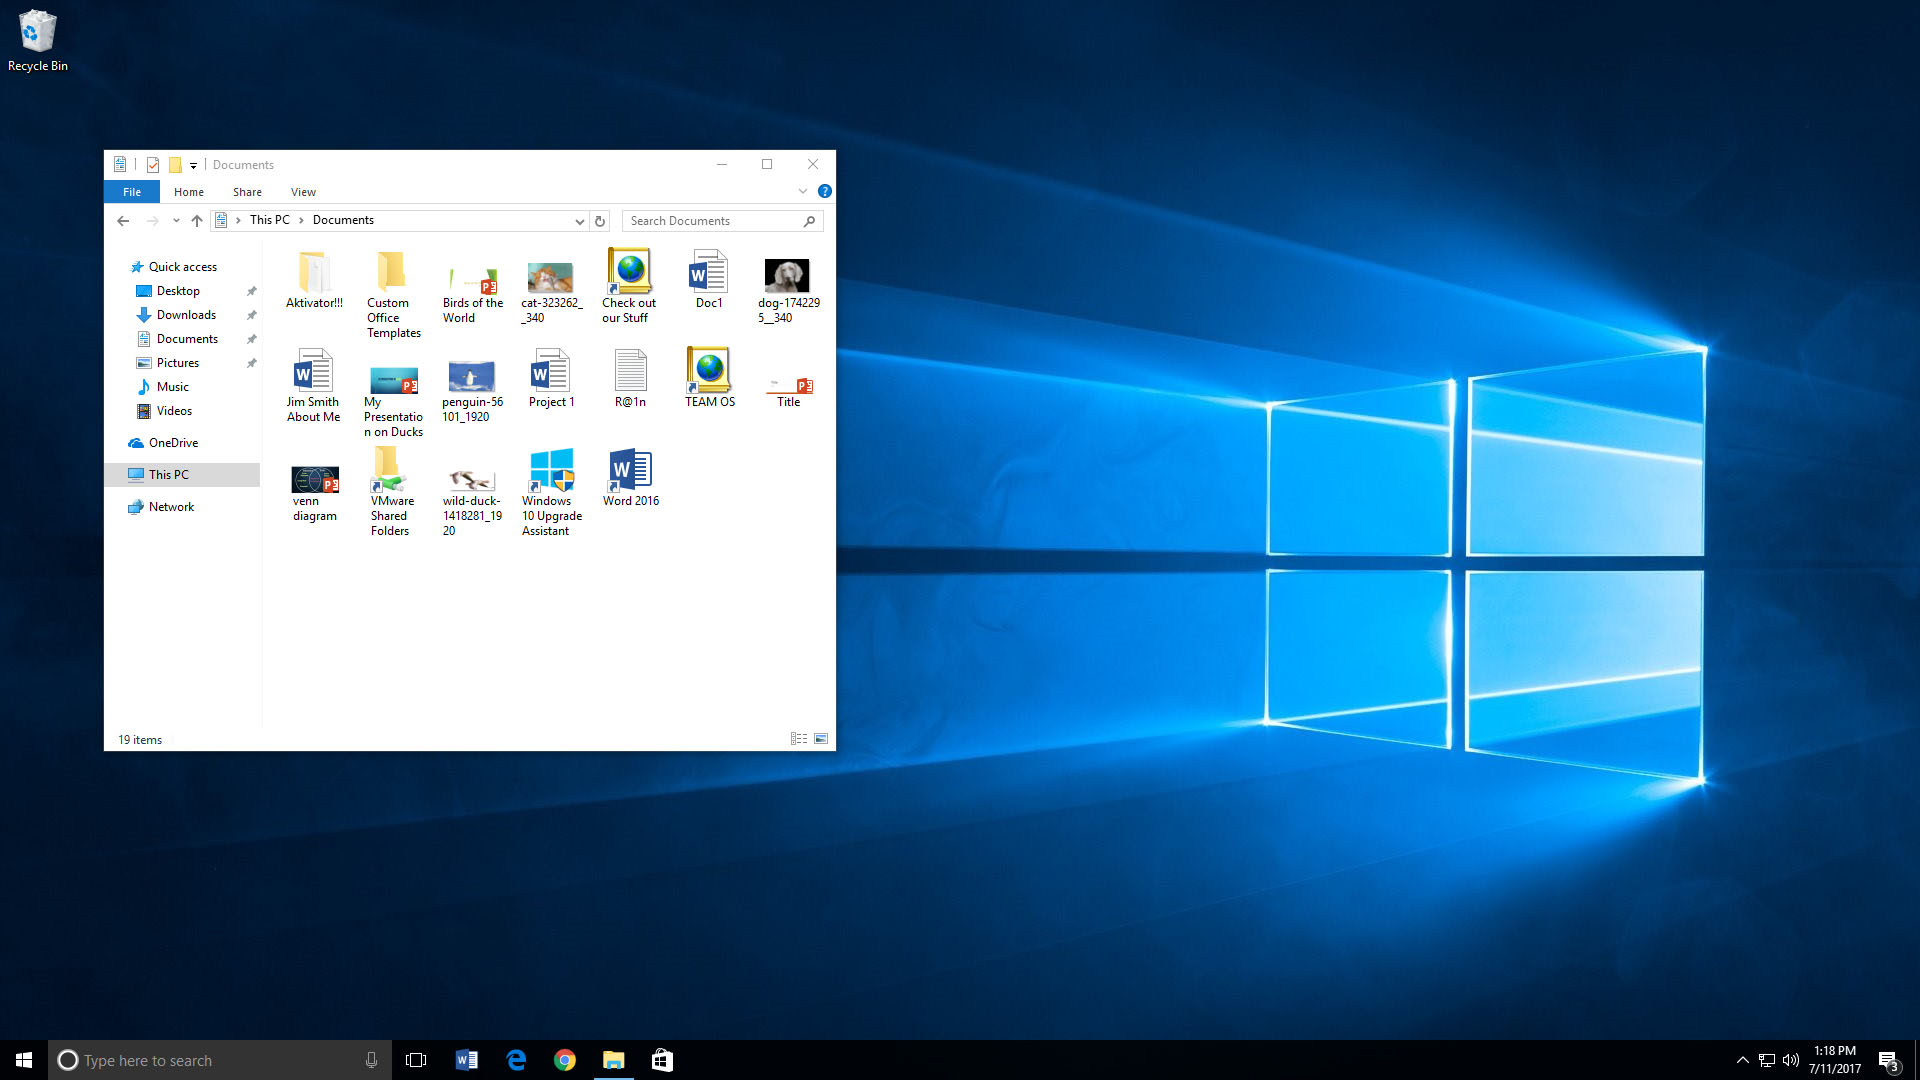The image size is (1920, 1080).
Task: Select the venn diagram presentation
Action: (314, 494)
